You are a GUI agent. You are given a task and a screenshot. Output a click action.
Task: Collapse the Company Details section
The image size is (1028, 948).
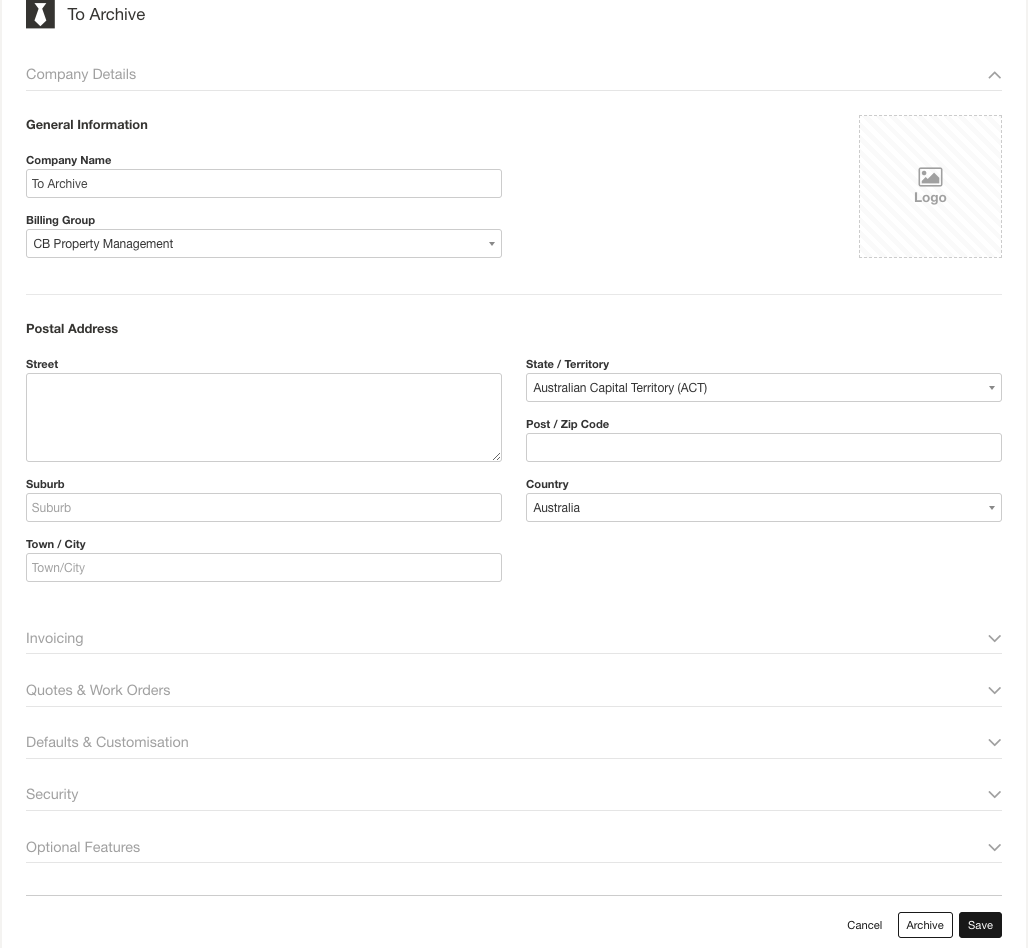click(994, 74)
